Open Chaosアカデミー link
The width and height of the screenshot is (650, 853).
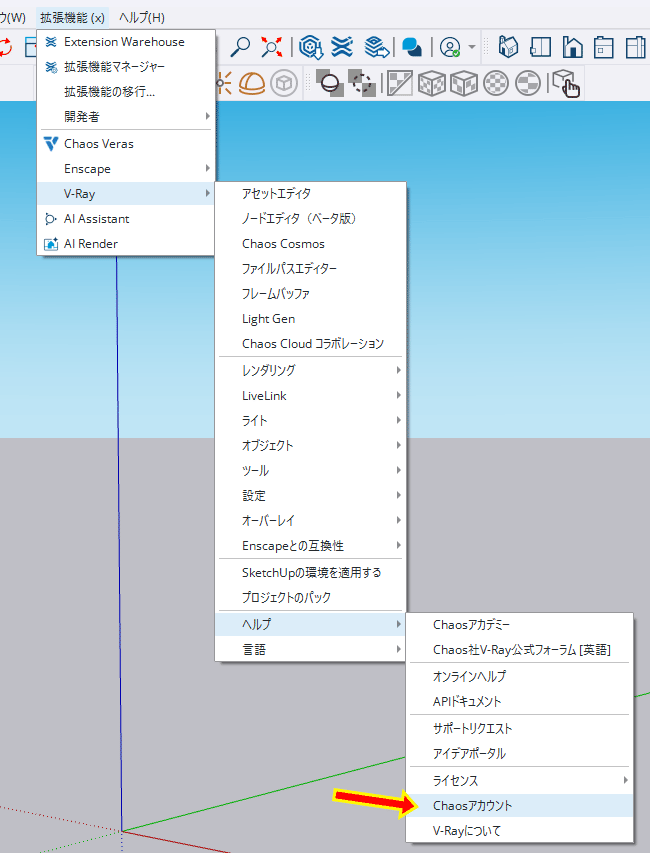520,625
